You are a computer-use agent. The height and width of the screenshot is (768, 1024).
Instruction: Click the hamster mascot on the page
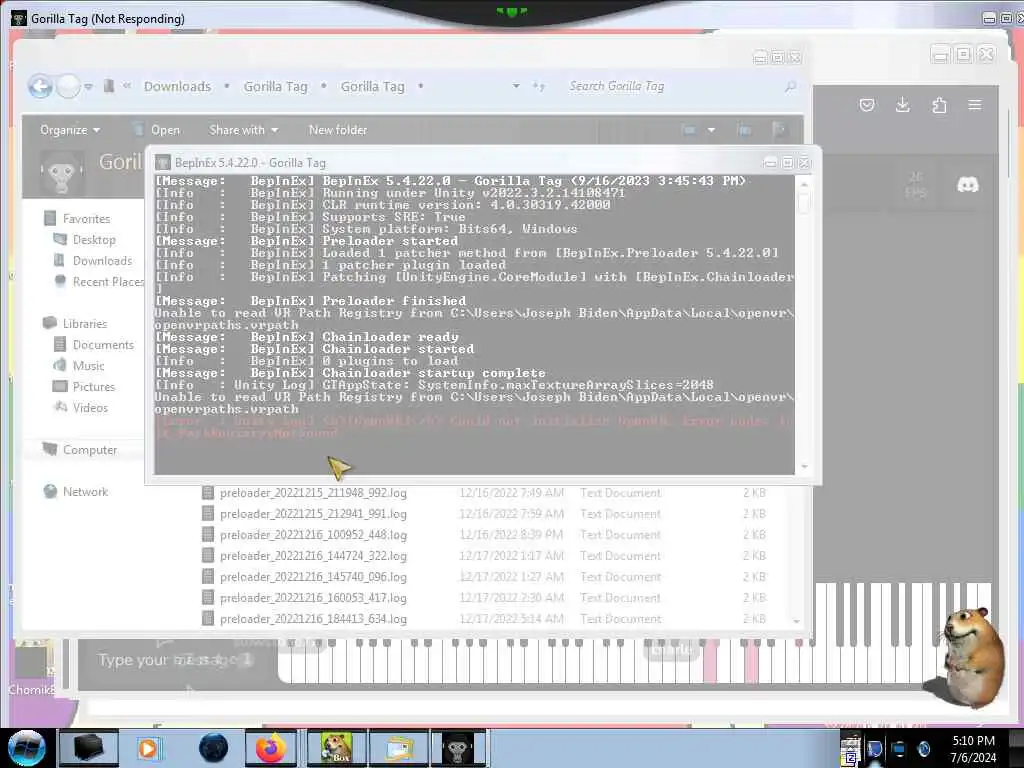[x=966, y=658]
